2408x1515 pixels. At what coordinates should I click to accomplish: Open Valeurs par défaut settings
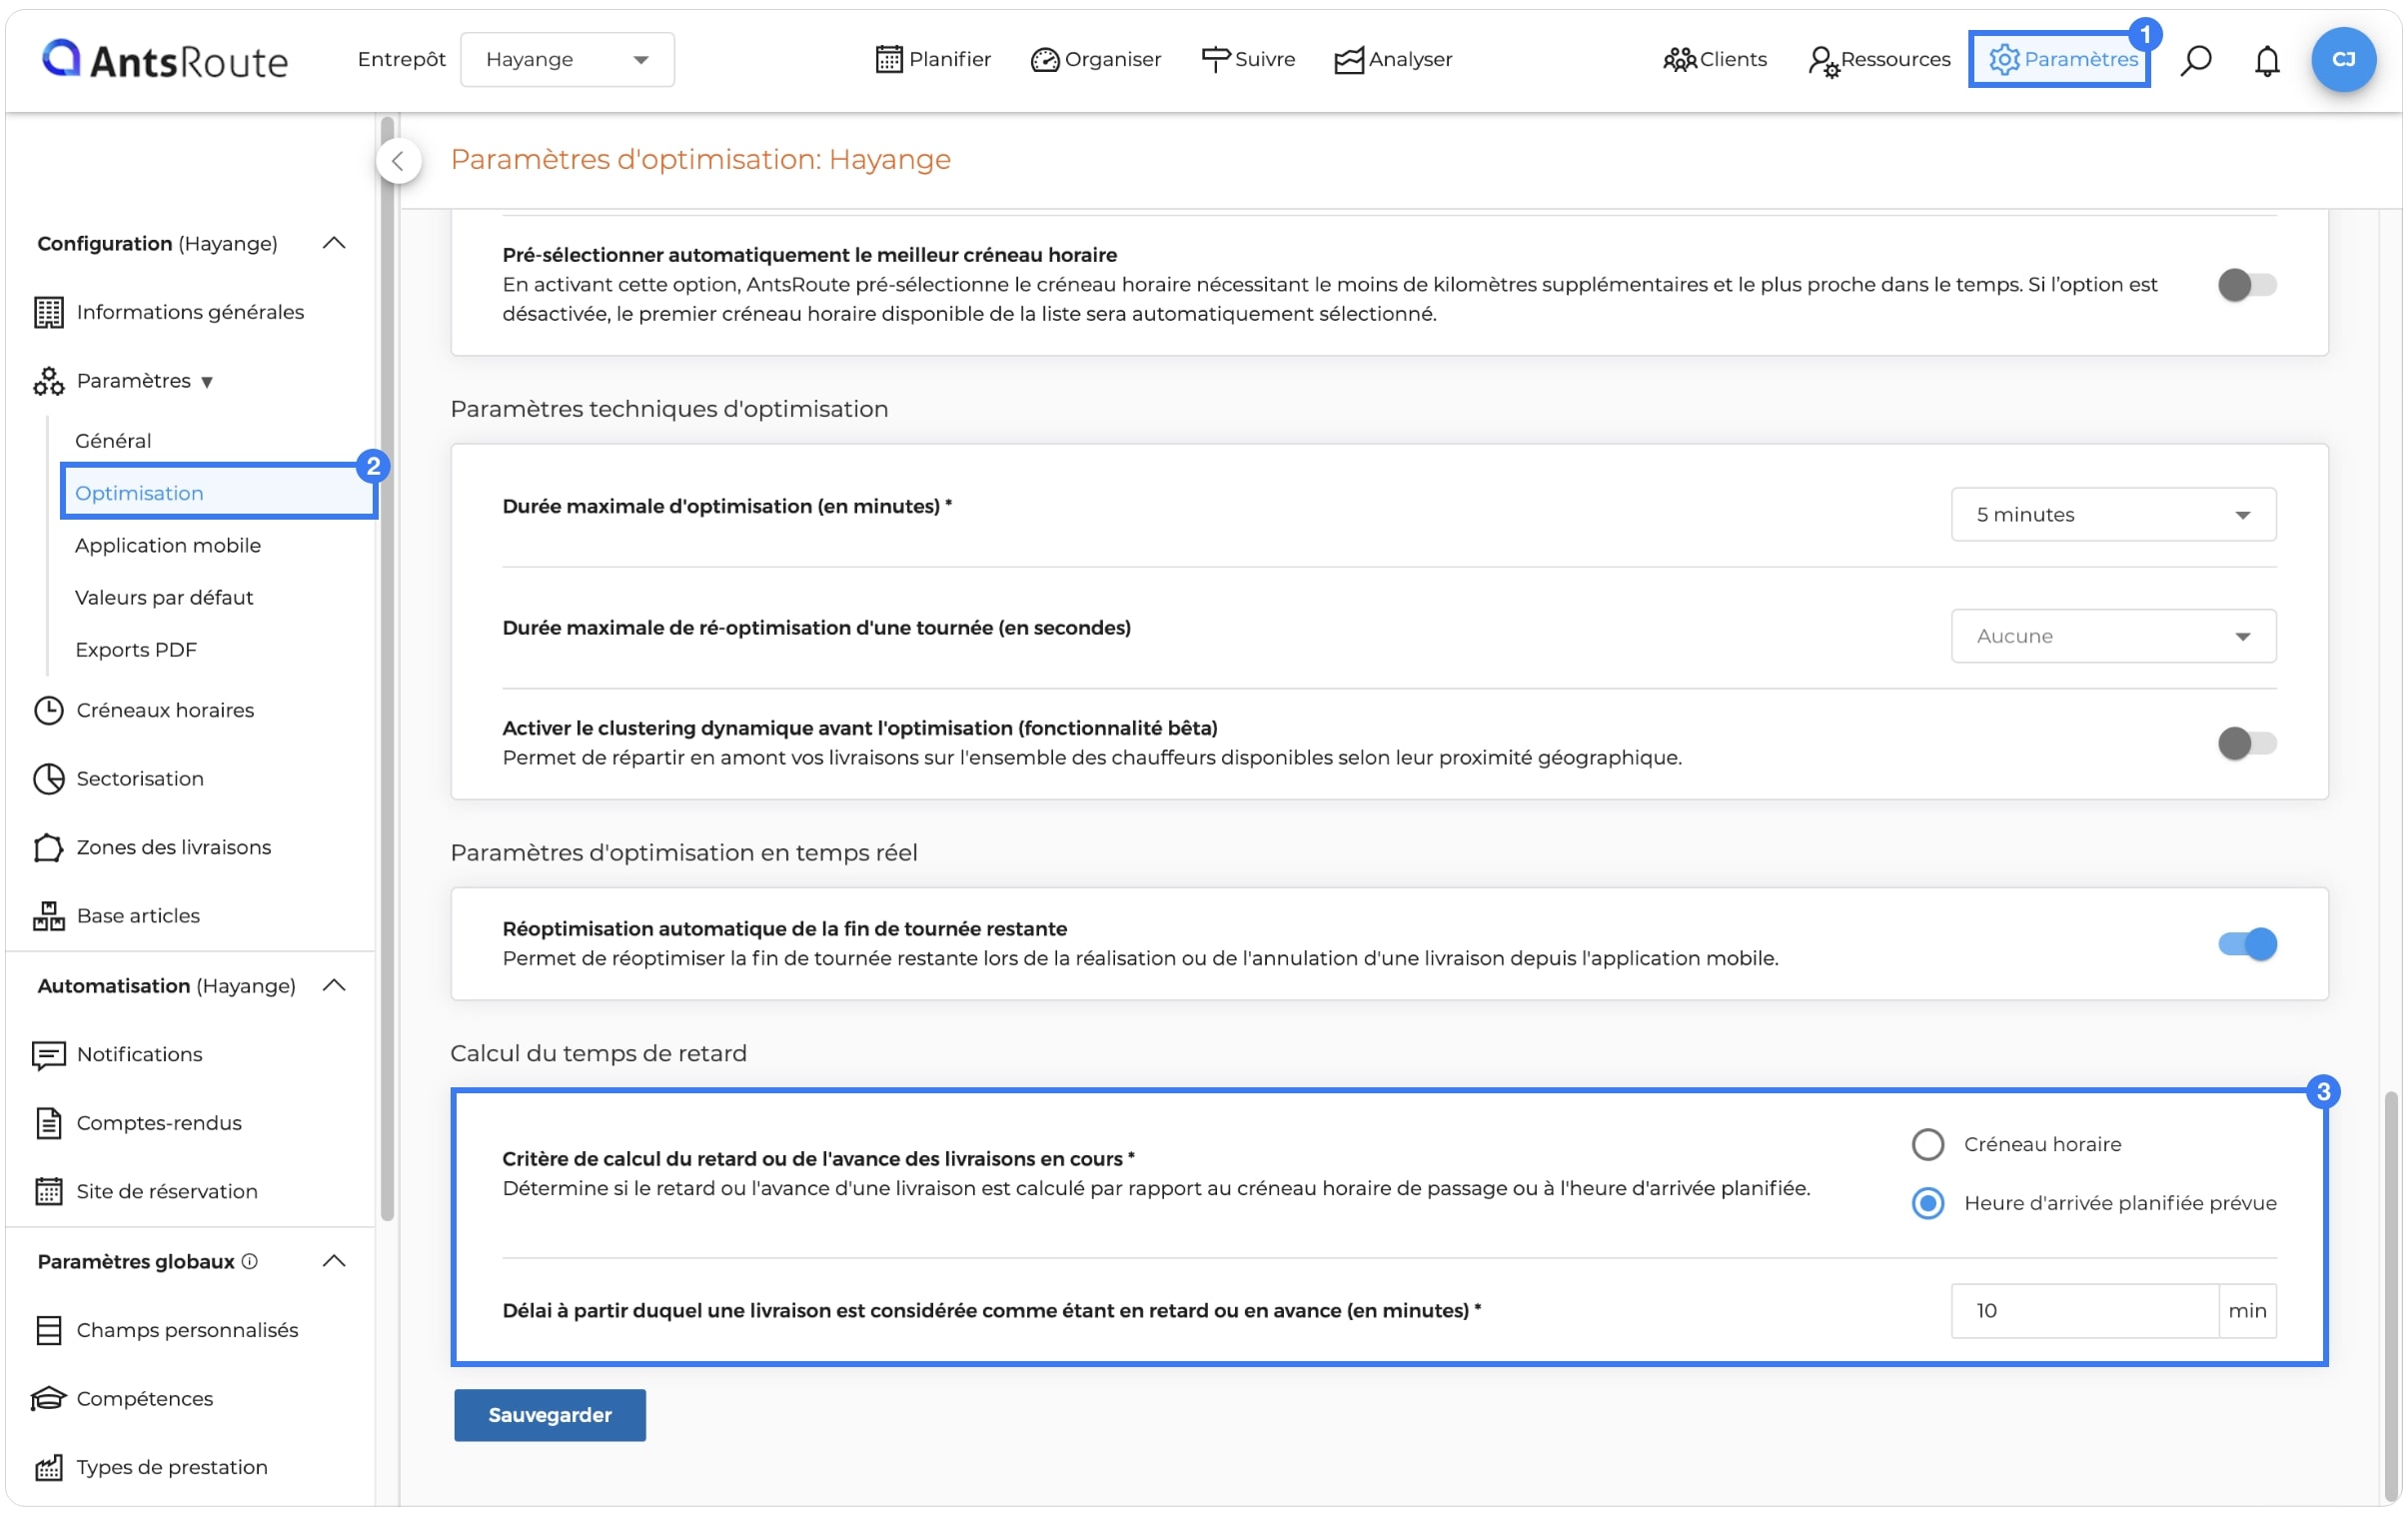point(164,597)
